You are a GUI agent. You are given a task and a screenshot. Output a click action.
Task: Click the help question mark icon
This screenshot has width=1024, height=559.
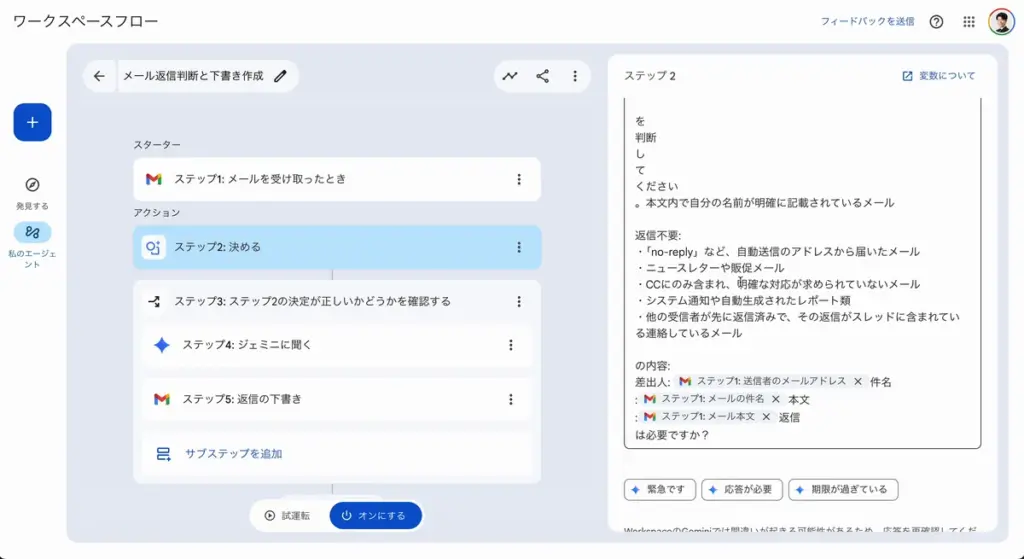936,22
